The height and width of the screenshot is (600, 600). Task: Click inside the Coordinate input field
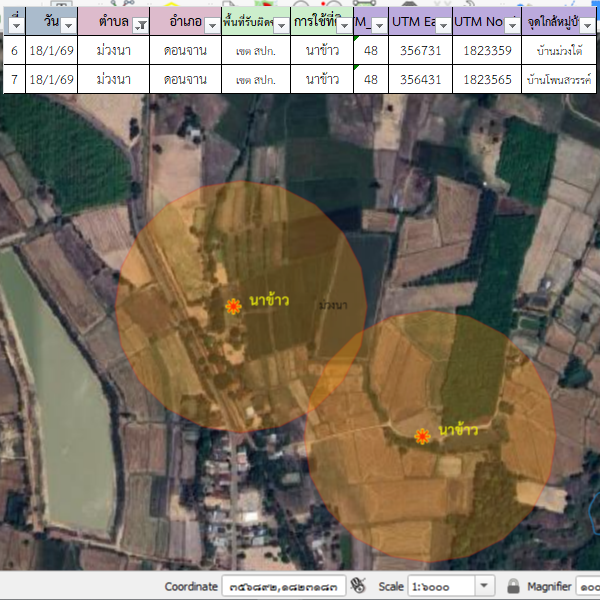tap(283, 586)
